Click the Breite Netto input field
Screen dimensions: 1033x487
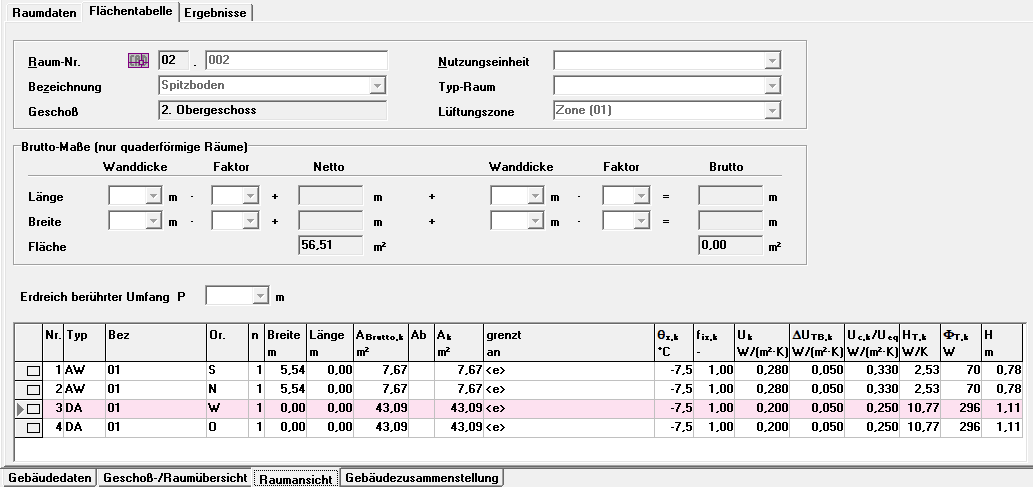point(331,221)
